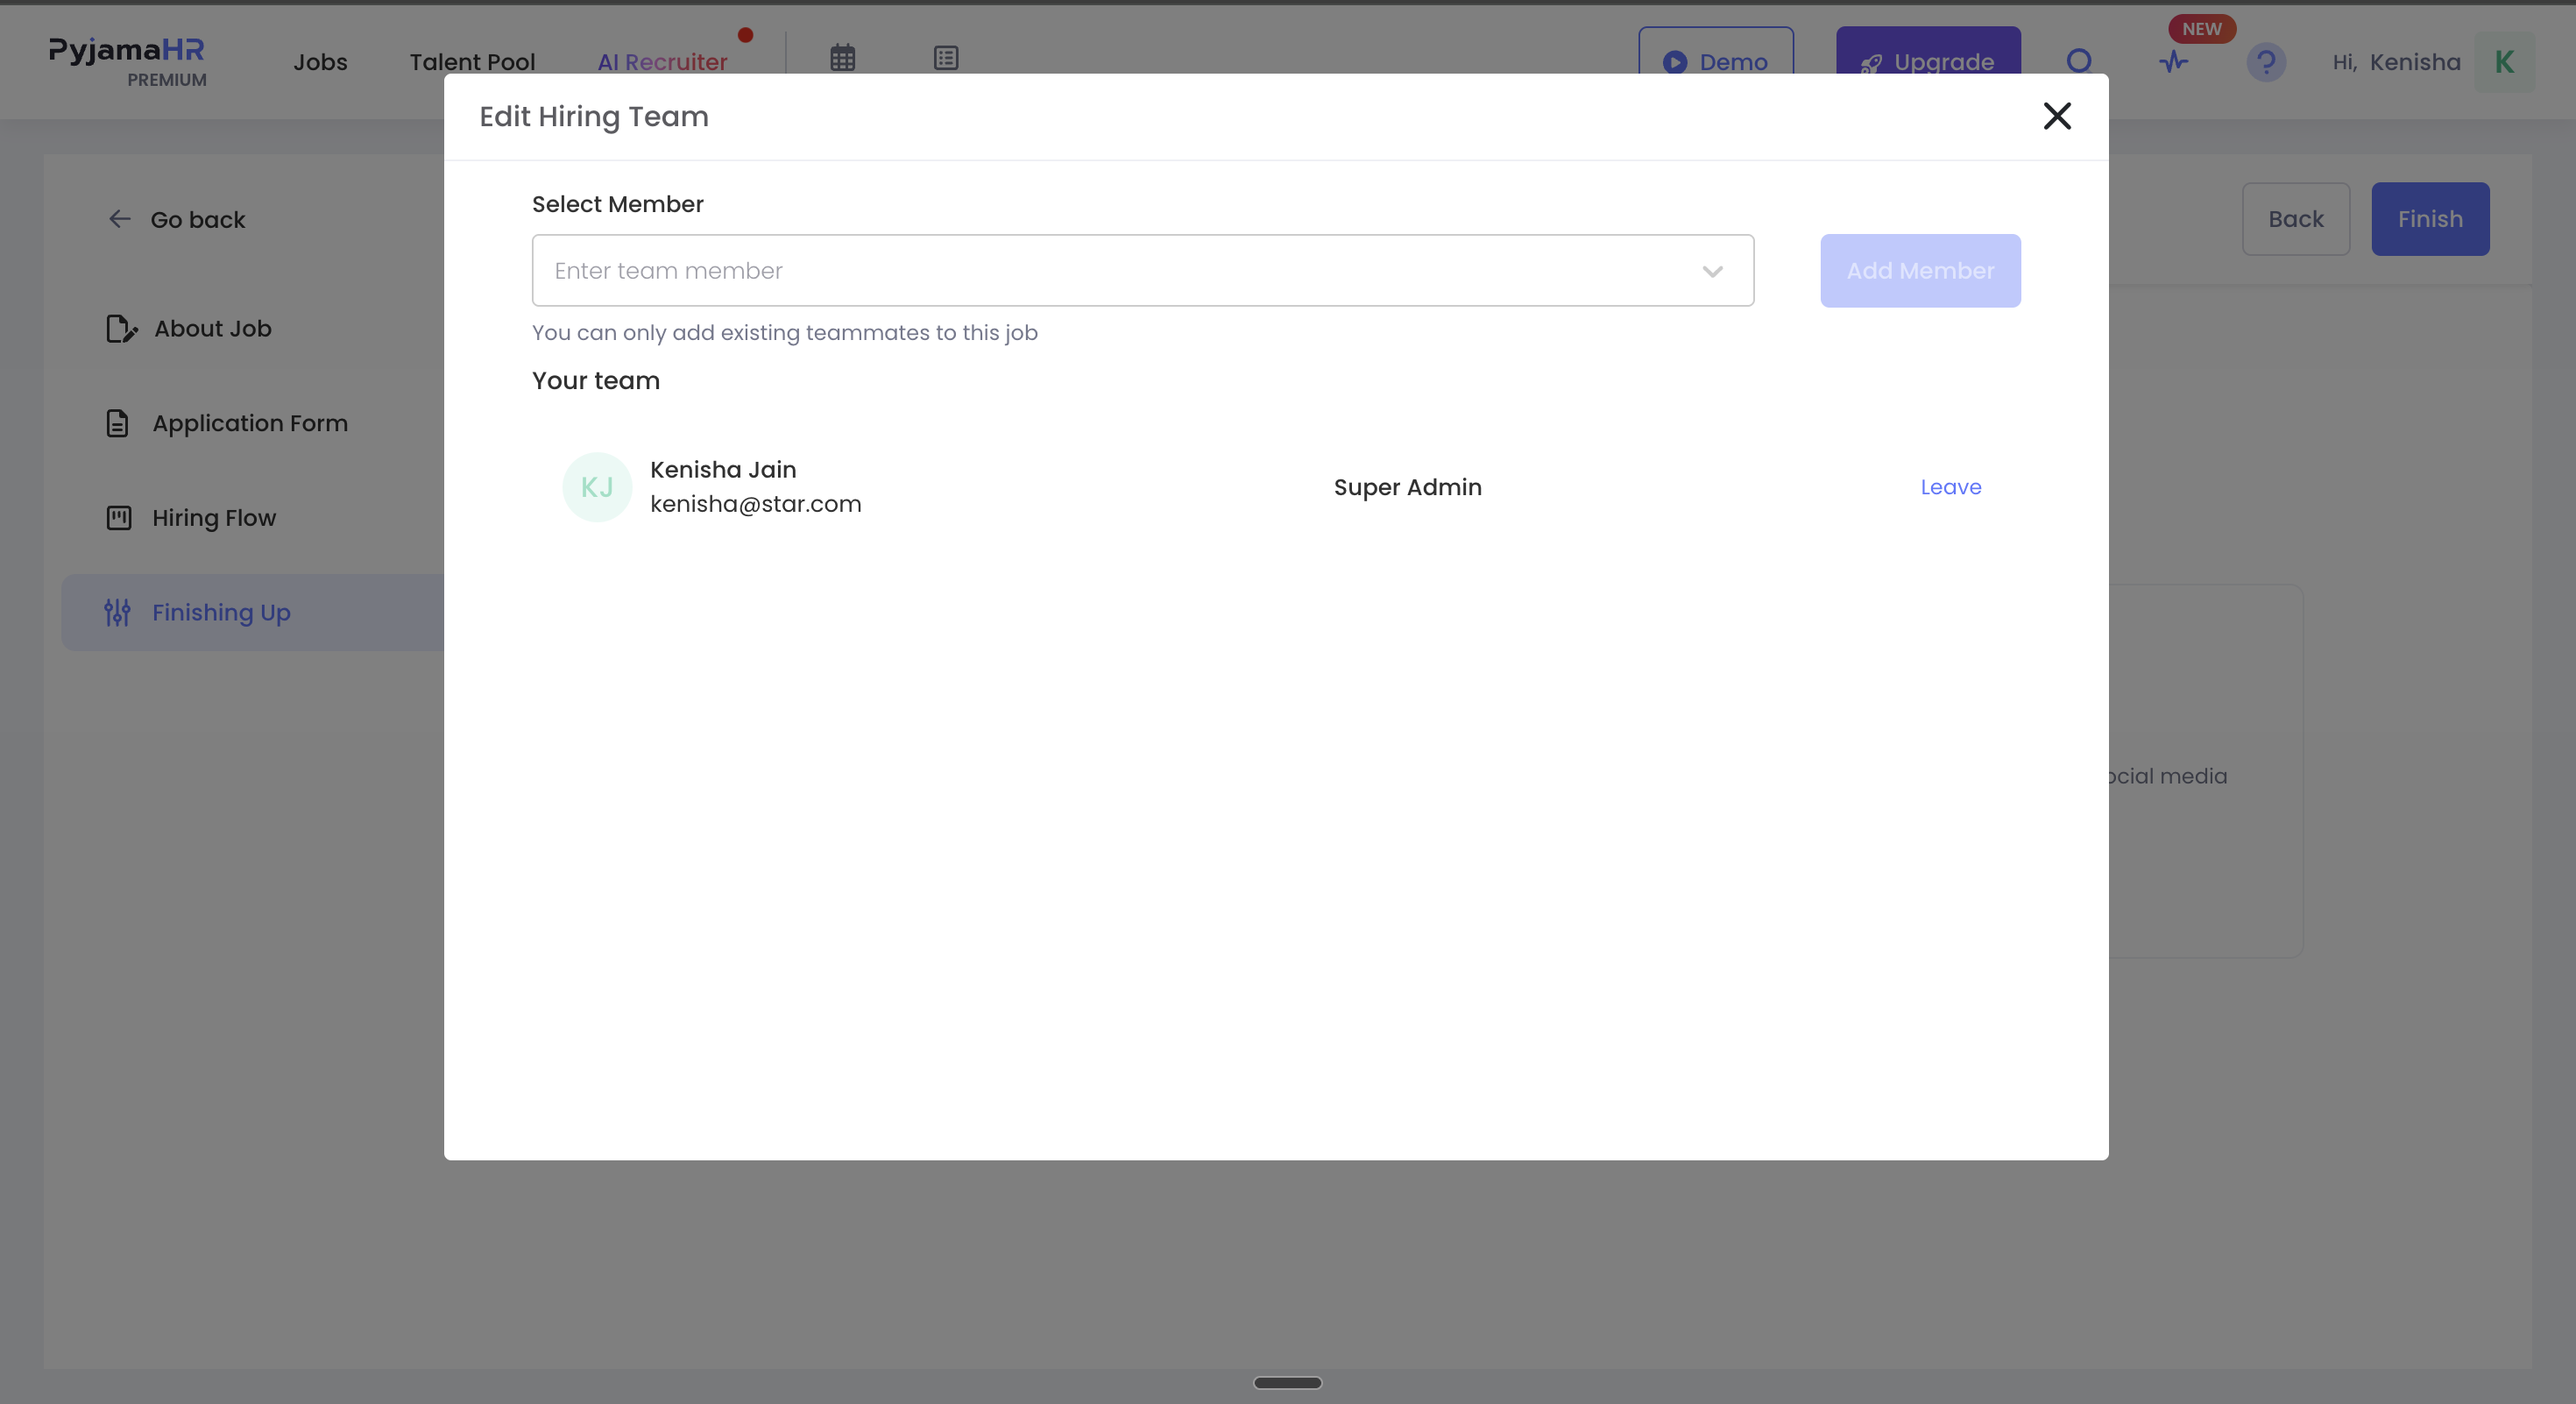The width and height of the screenshot is (2576, 1404).
Task: Click the Add Member button
Action: [1920, 271]
